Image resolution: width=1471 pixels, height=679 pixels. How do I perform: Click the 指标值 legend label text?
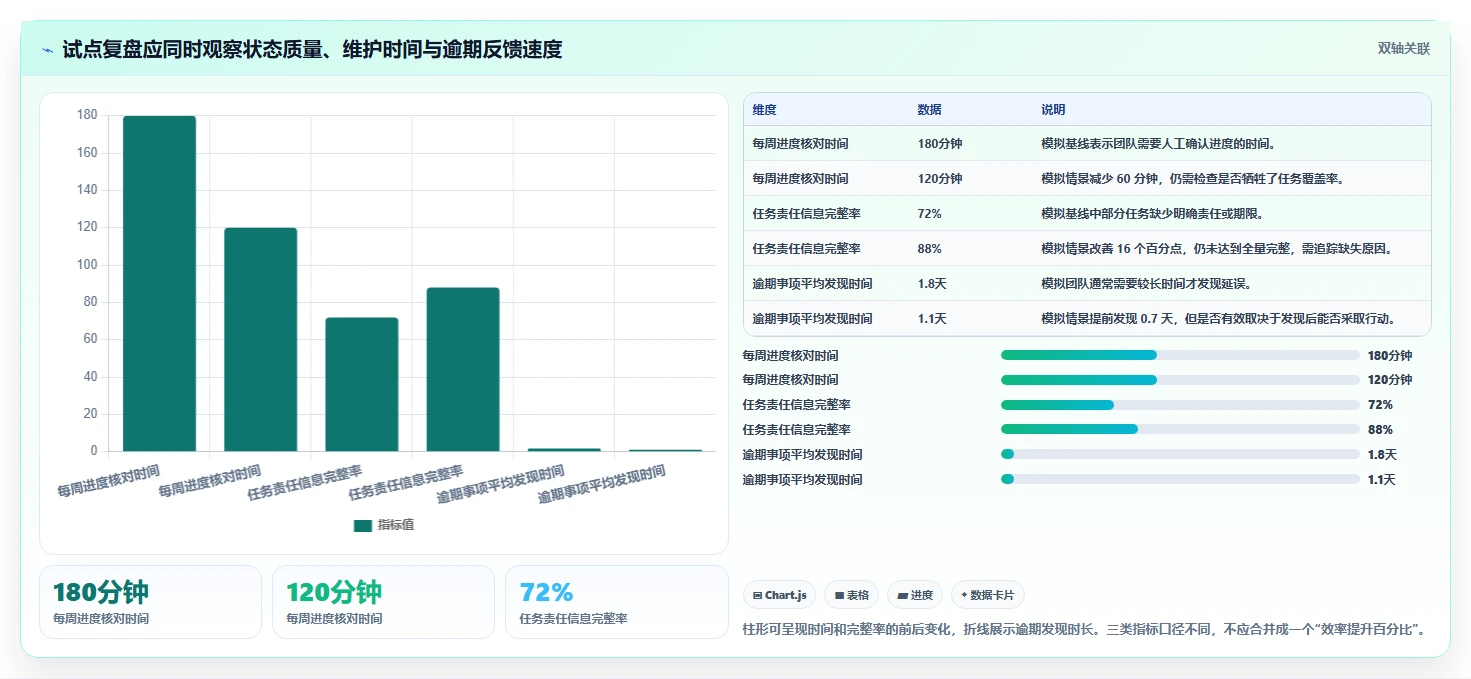tap(396, 525)
